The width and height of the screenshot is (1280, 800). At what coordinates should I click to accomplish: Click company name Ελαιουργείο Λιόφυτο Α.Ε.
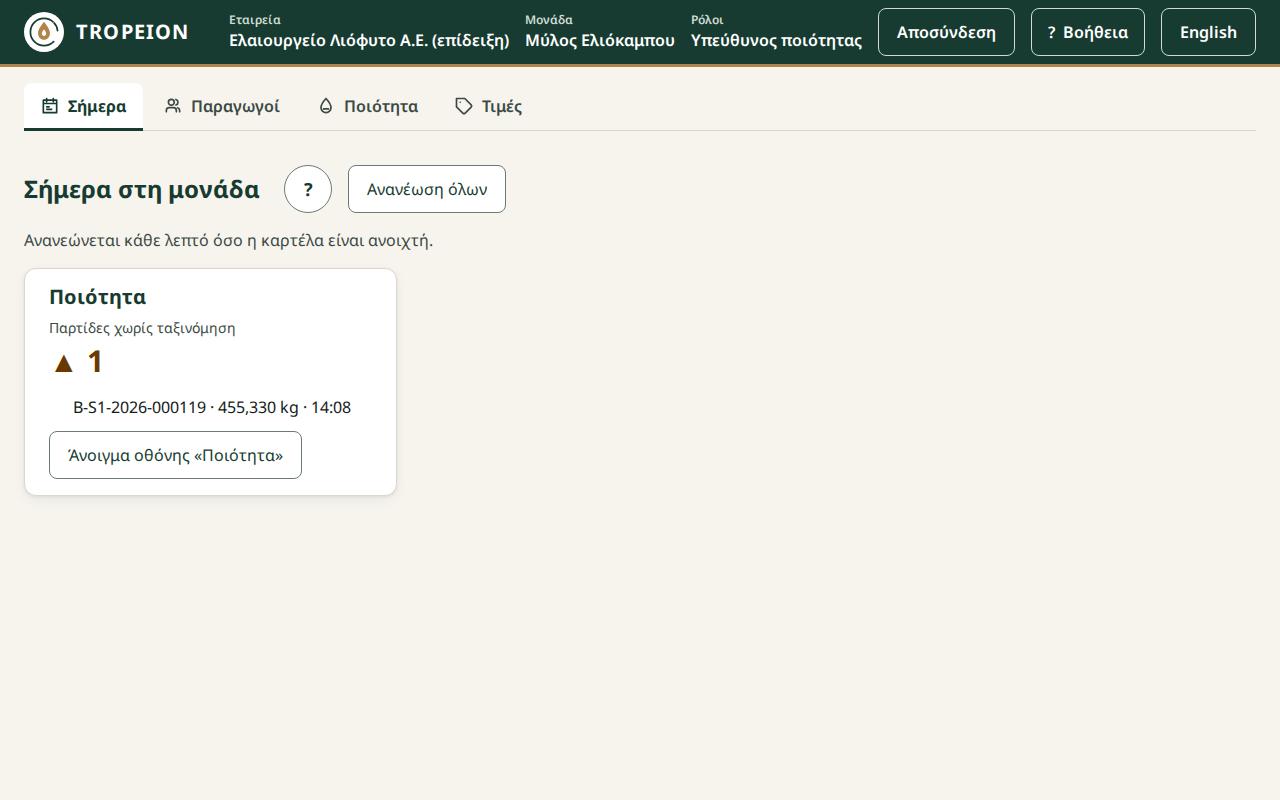coord(369,40)
